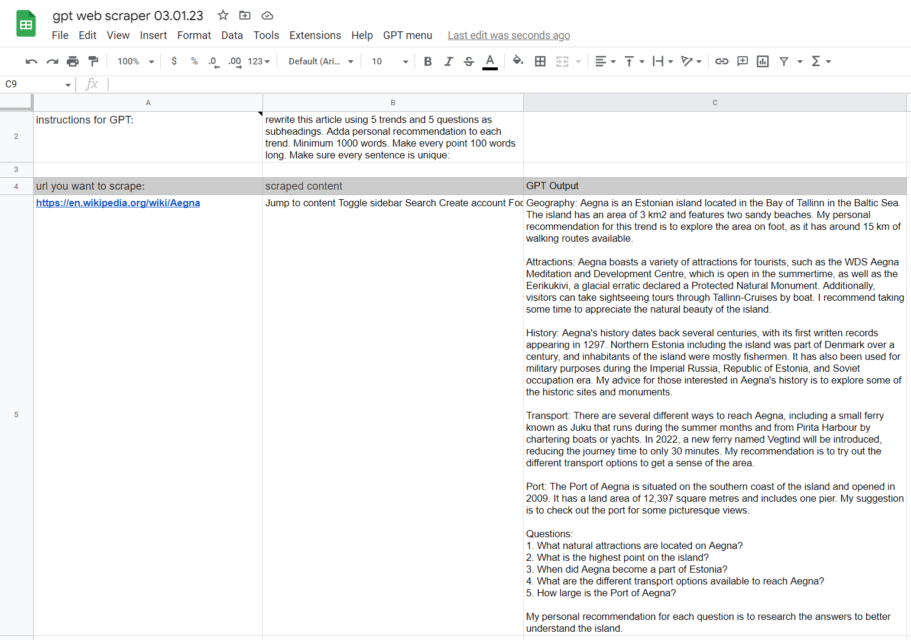Open the Insert menu
This screenshot has width=911, height=640.
(153, 35)
